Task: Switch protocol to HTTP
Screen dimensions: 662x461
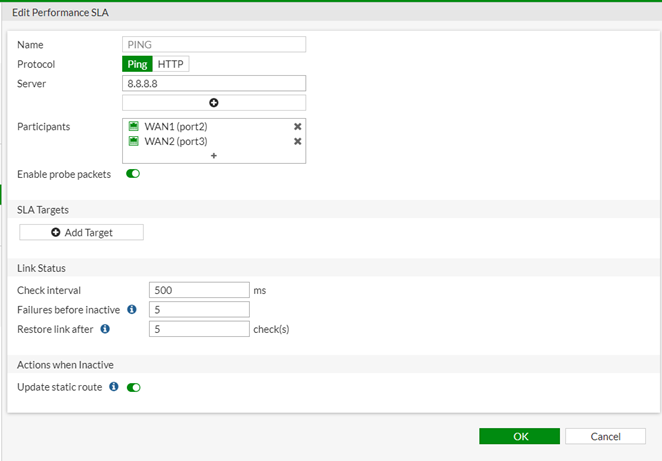Action: [x=171, y=64]
